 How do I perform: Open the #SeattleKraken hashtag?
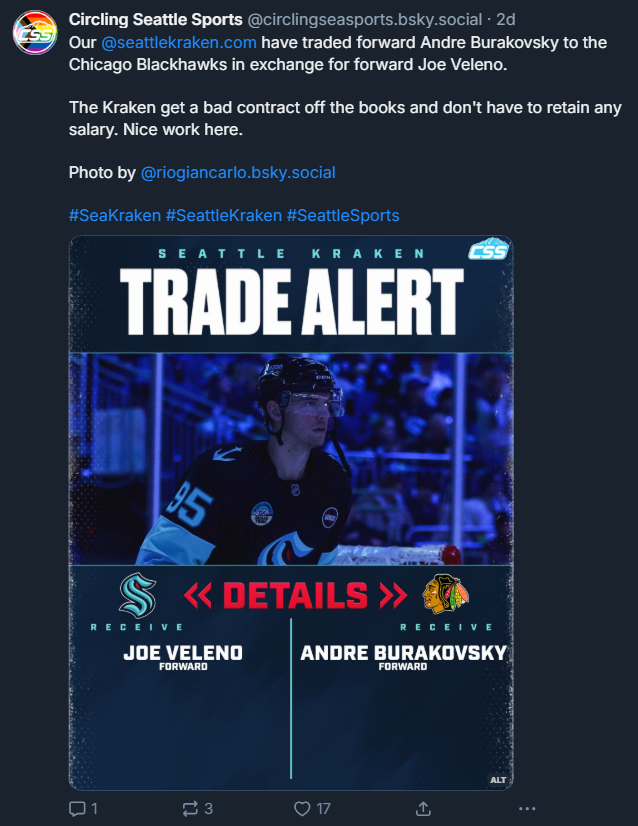[224, 215]
